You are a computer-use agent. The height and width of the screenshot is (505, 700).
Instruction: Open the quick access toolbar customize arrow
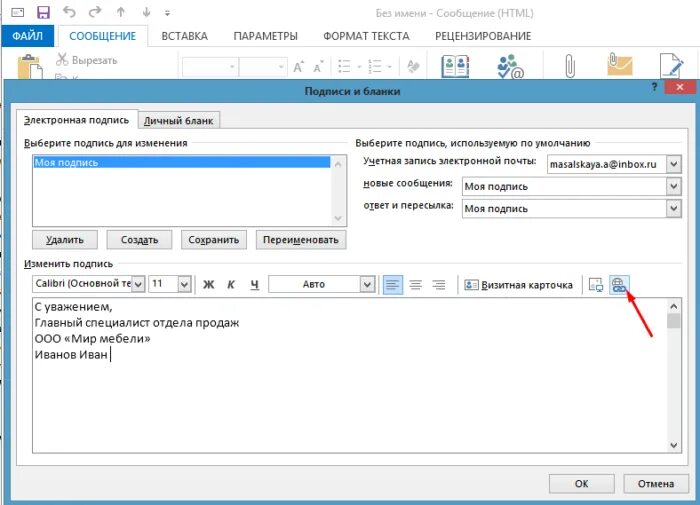tap(167, 13)
